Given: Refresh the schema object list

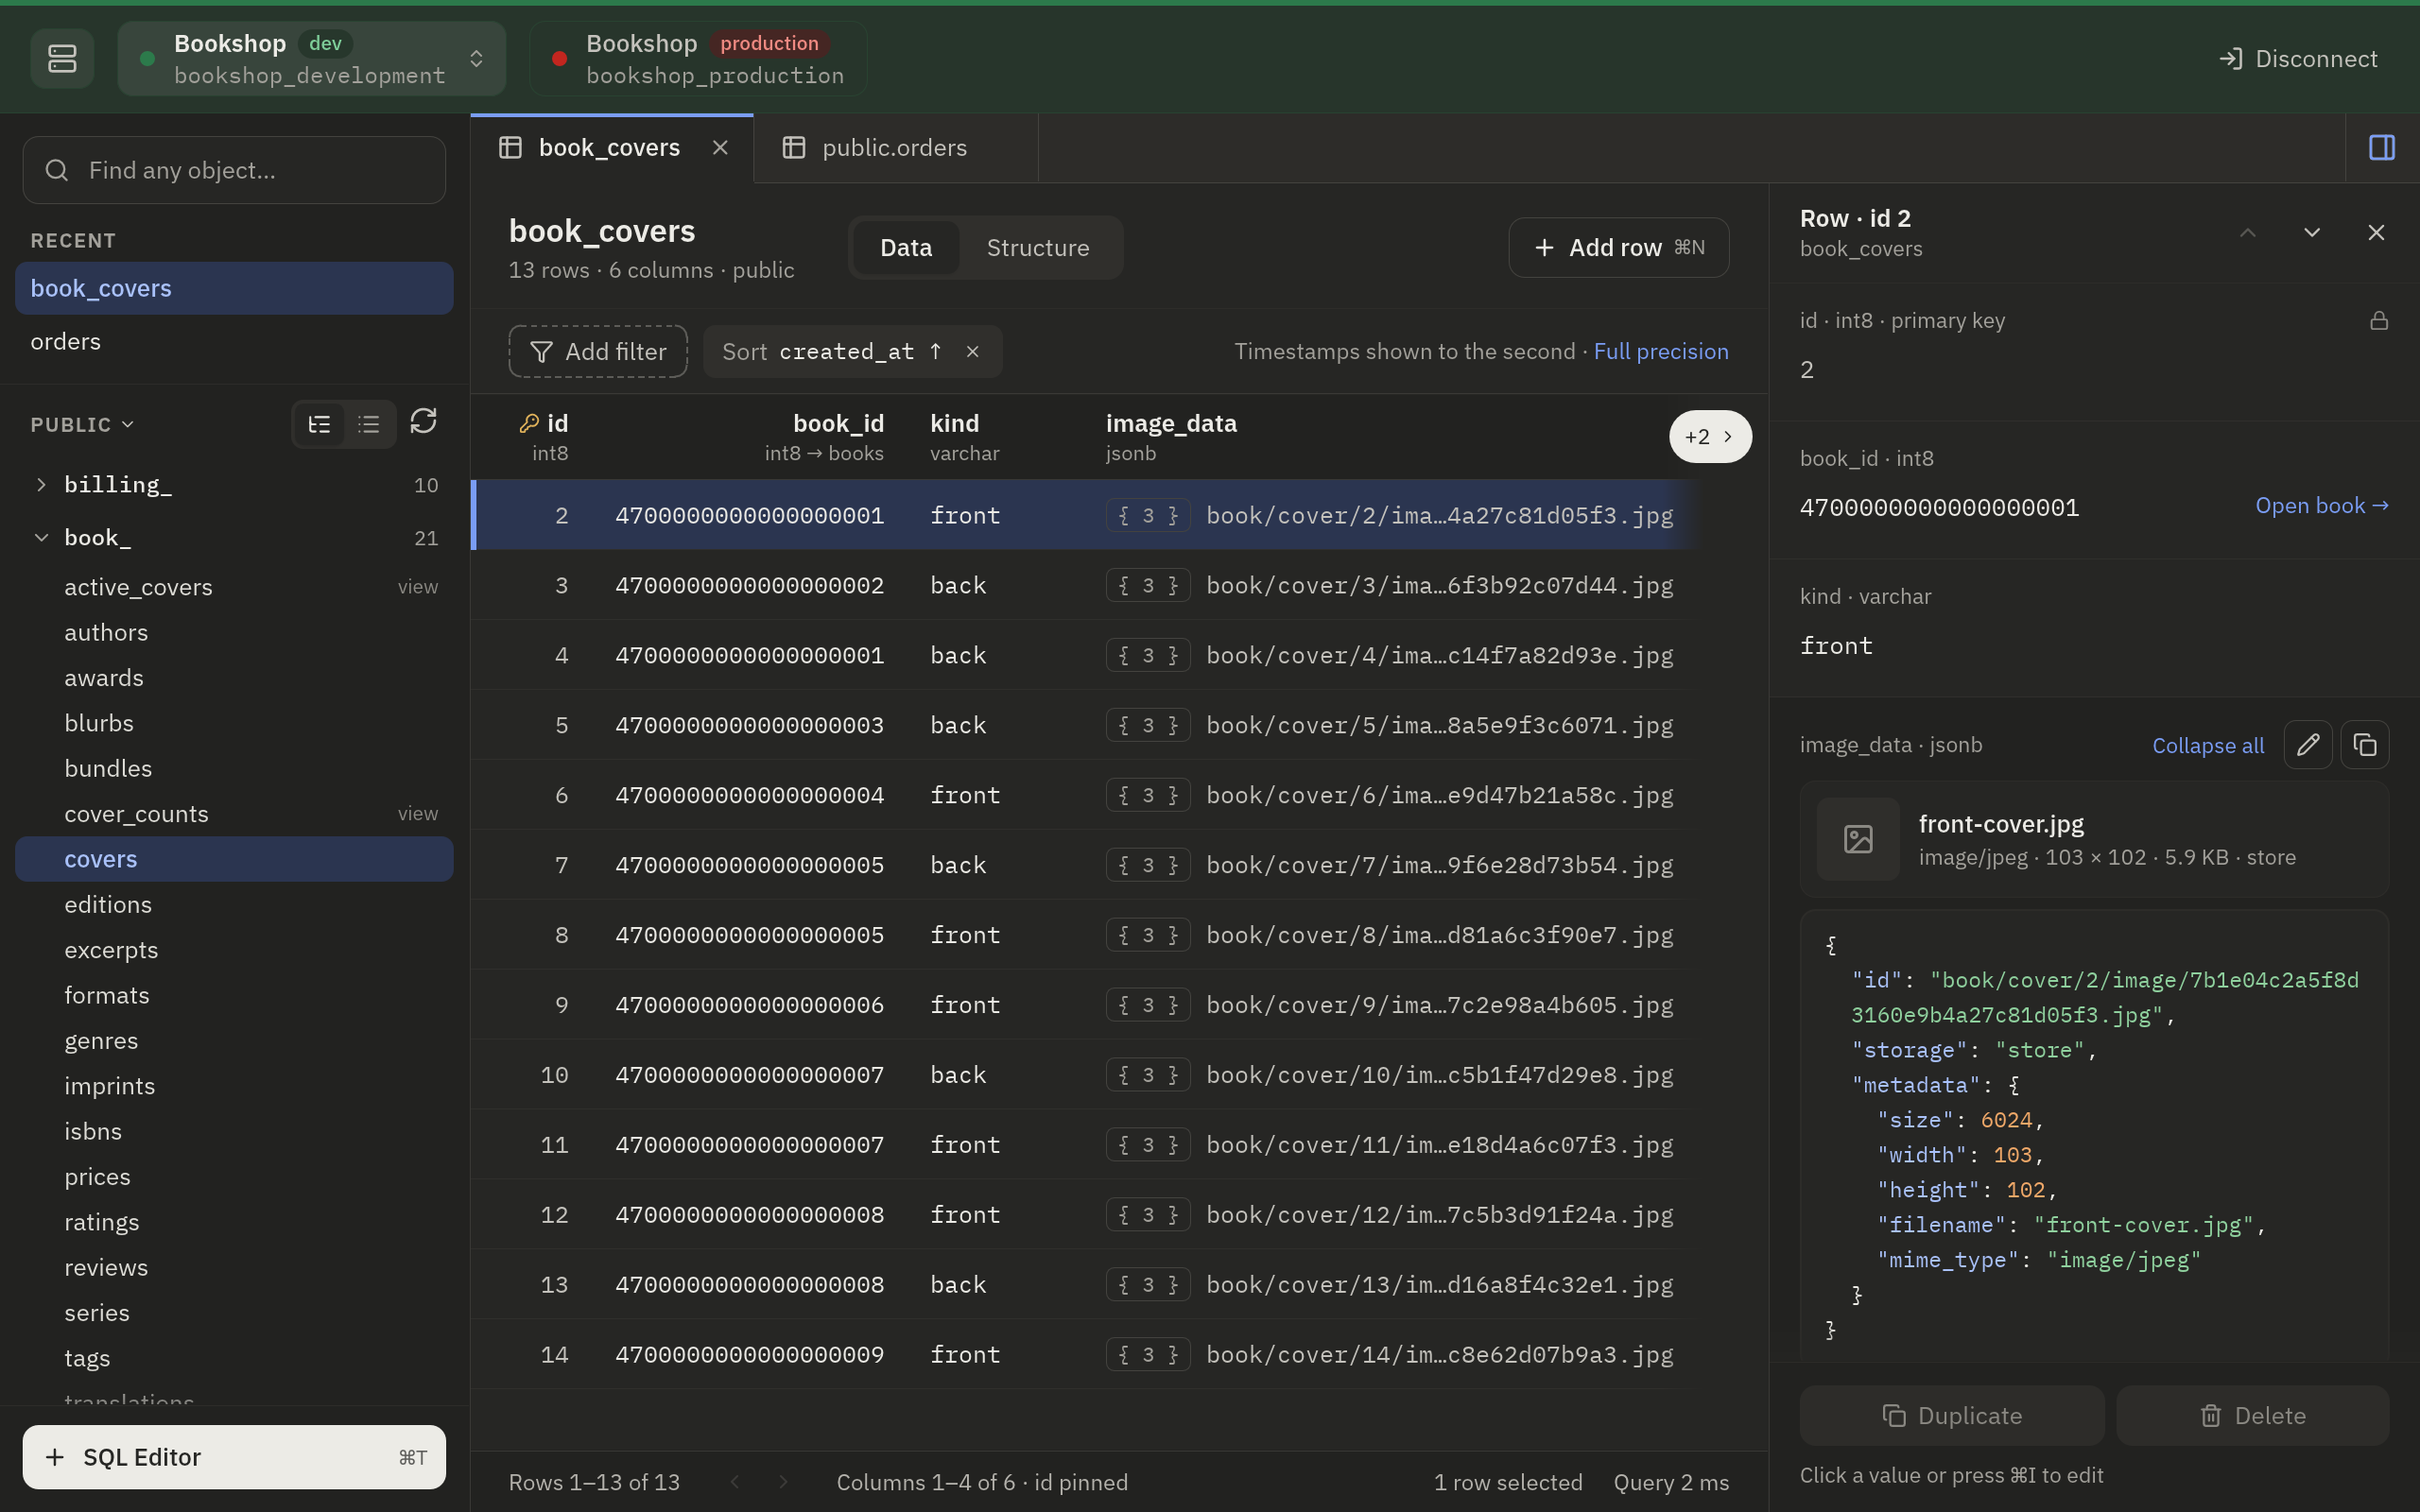Looking at the screenshot, I should pyautogui.click(x=423, y=422).
